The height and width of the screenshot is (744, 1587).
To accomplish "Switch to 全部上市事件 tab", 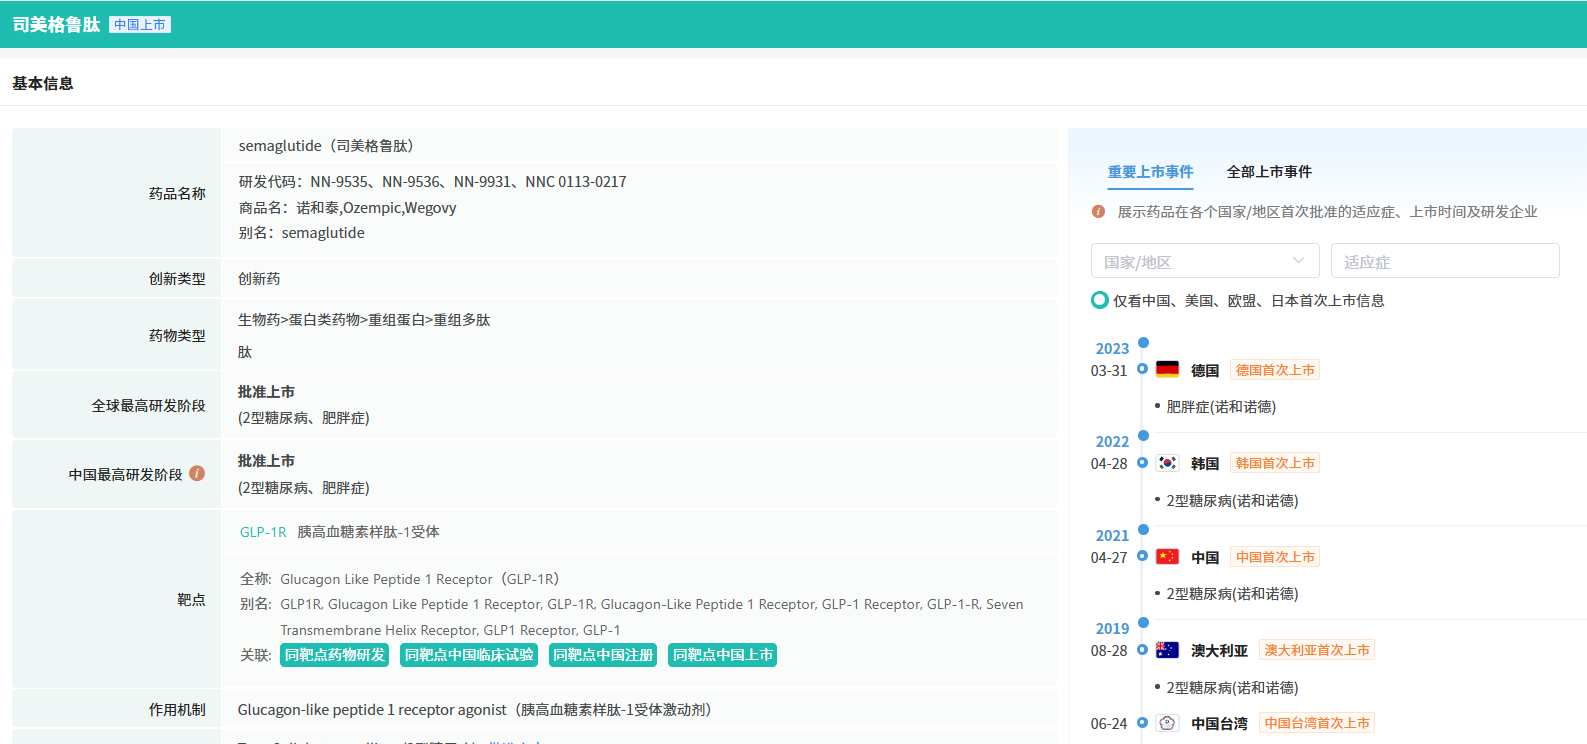I will [x=1269, y=172].
